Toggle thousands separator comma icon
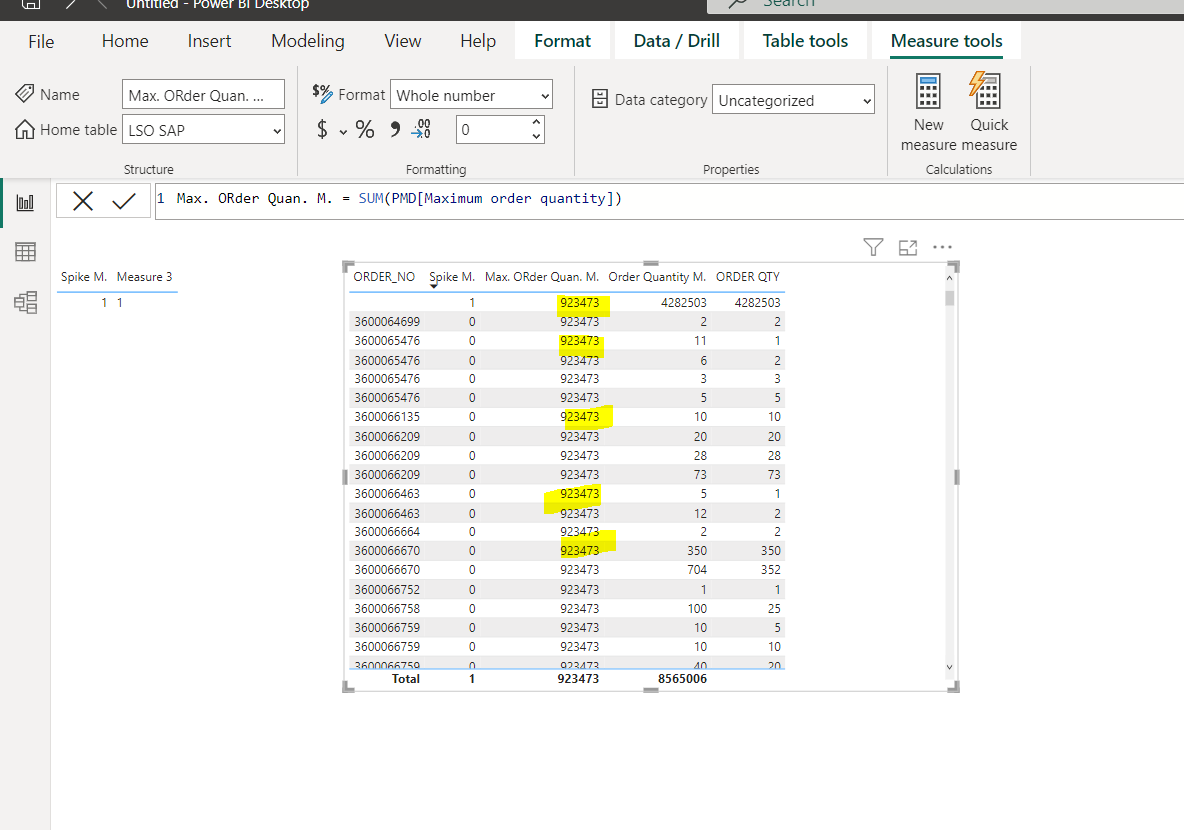 click(x=395, y=129)
